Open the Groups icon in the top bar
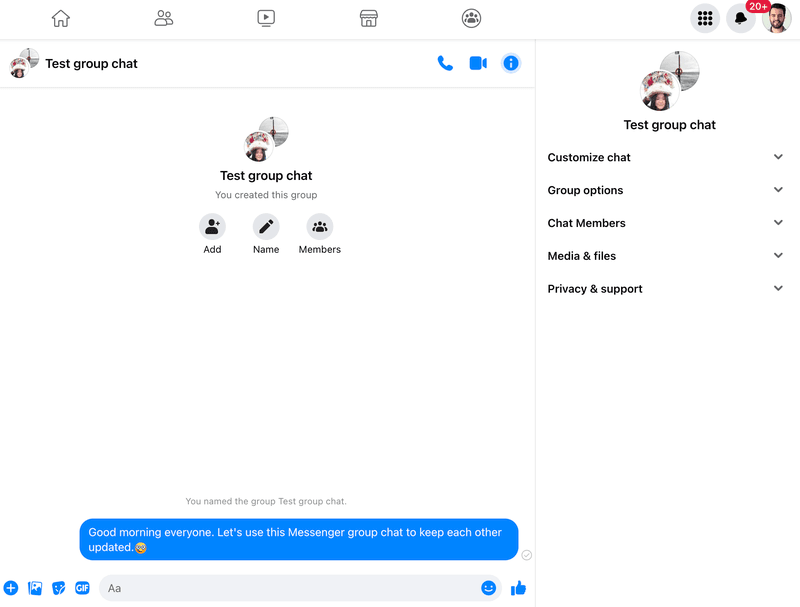The image size is (800, 607). click(471, 18)
